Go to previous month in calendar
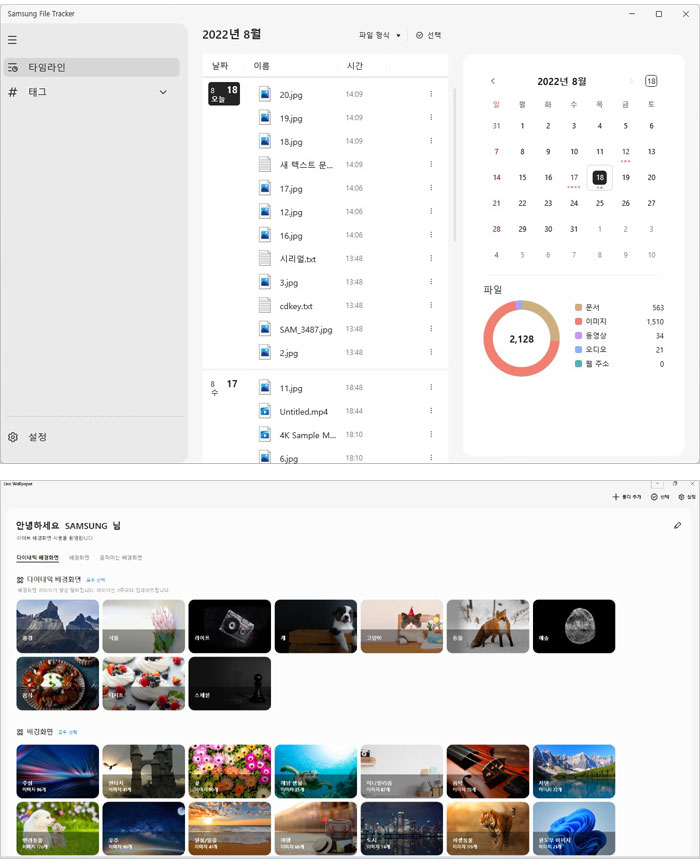 493,81
